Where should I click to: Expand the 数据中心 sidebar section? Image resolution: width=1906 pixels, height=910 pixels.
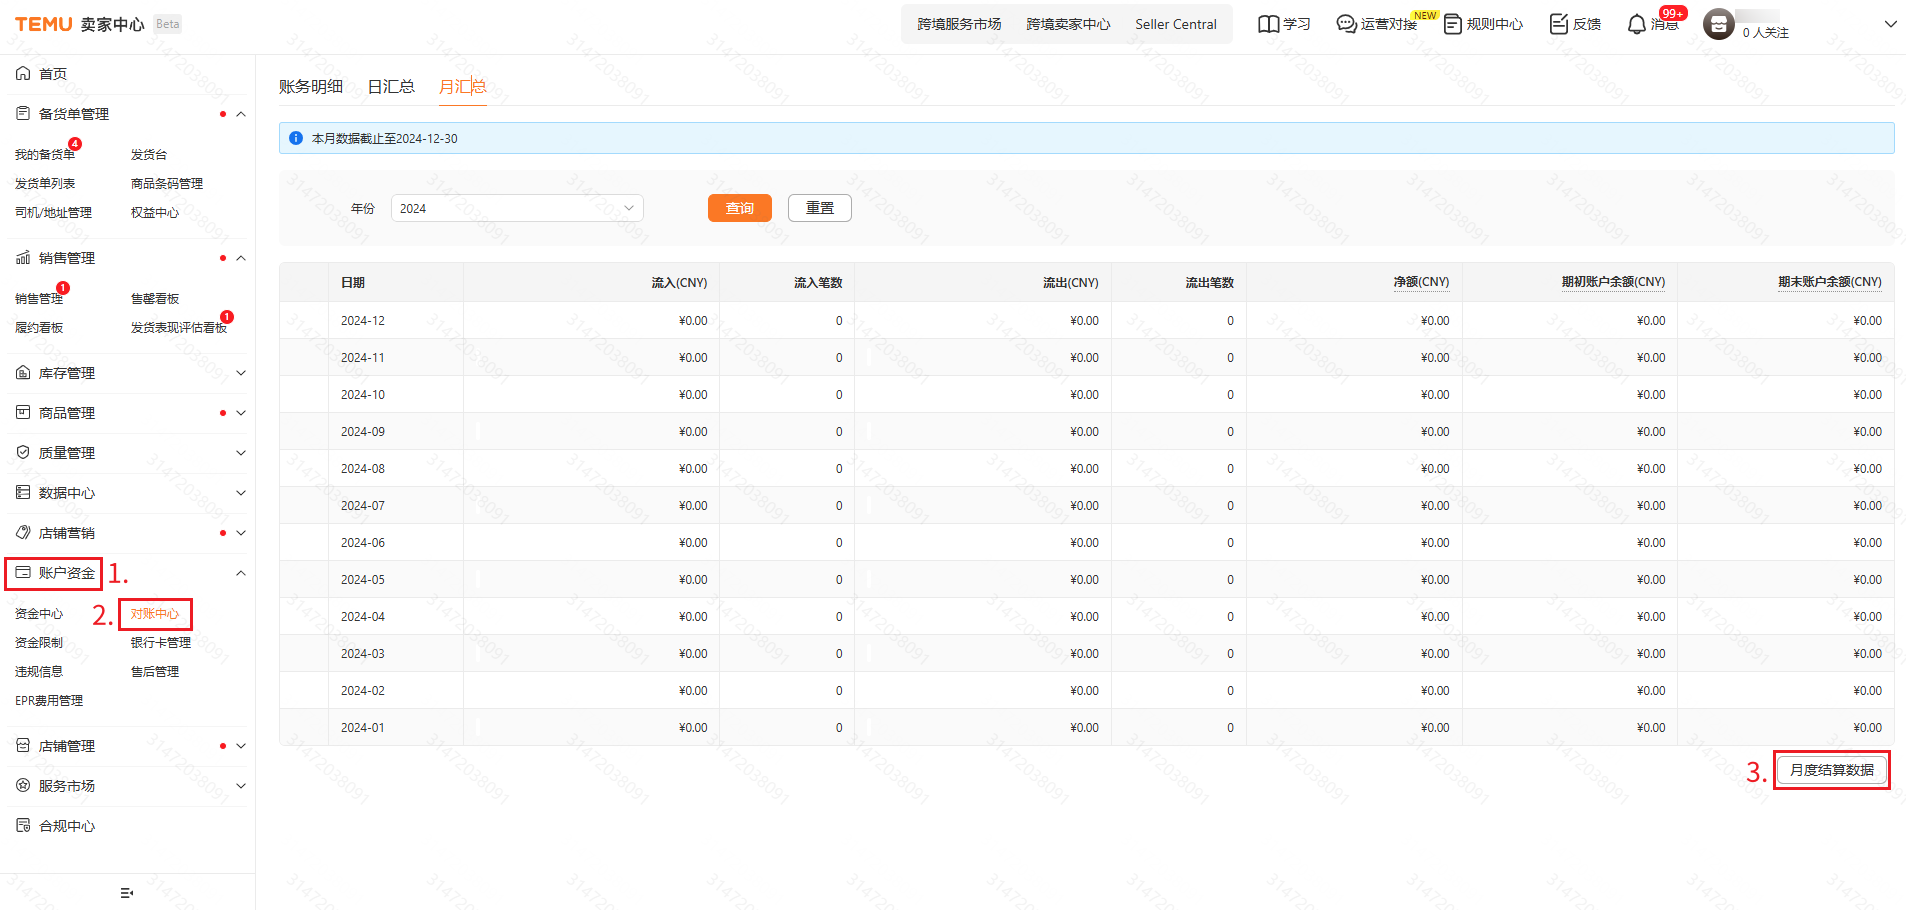tap(240, 493)
